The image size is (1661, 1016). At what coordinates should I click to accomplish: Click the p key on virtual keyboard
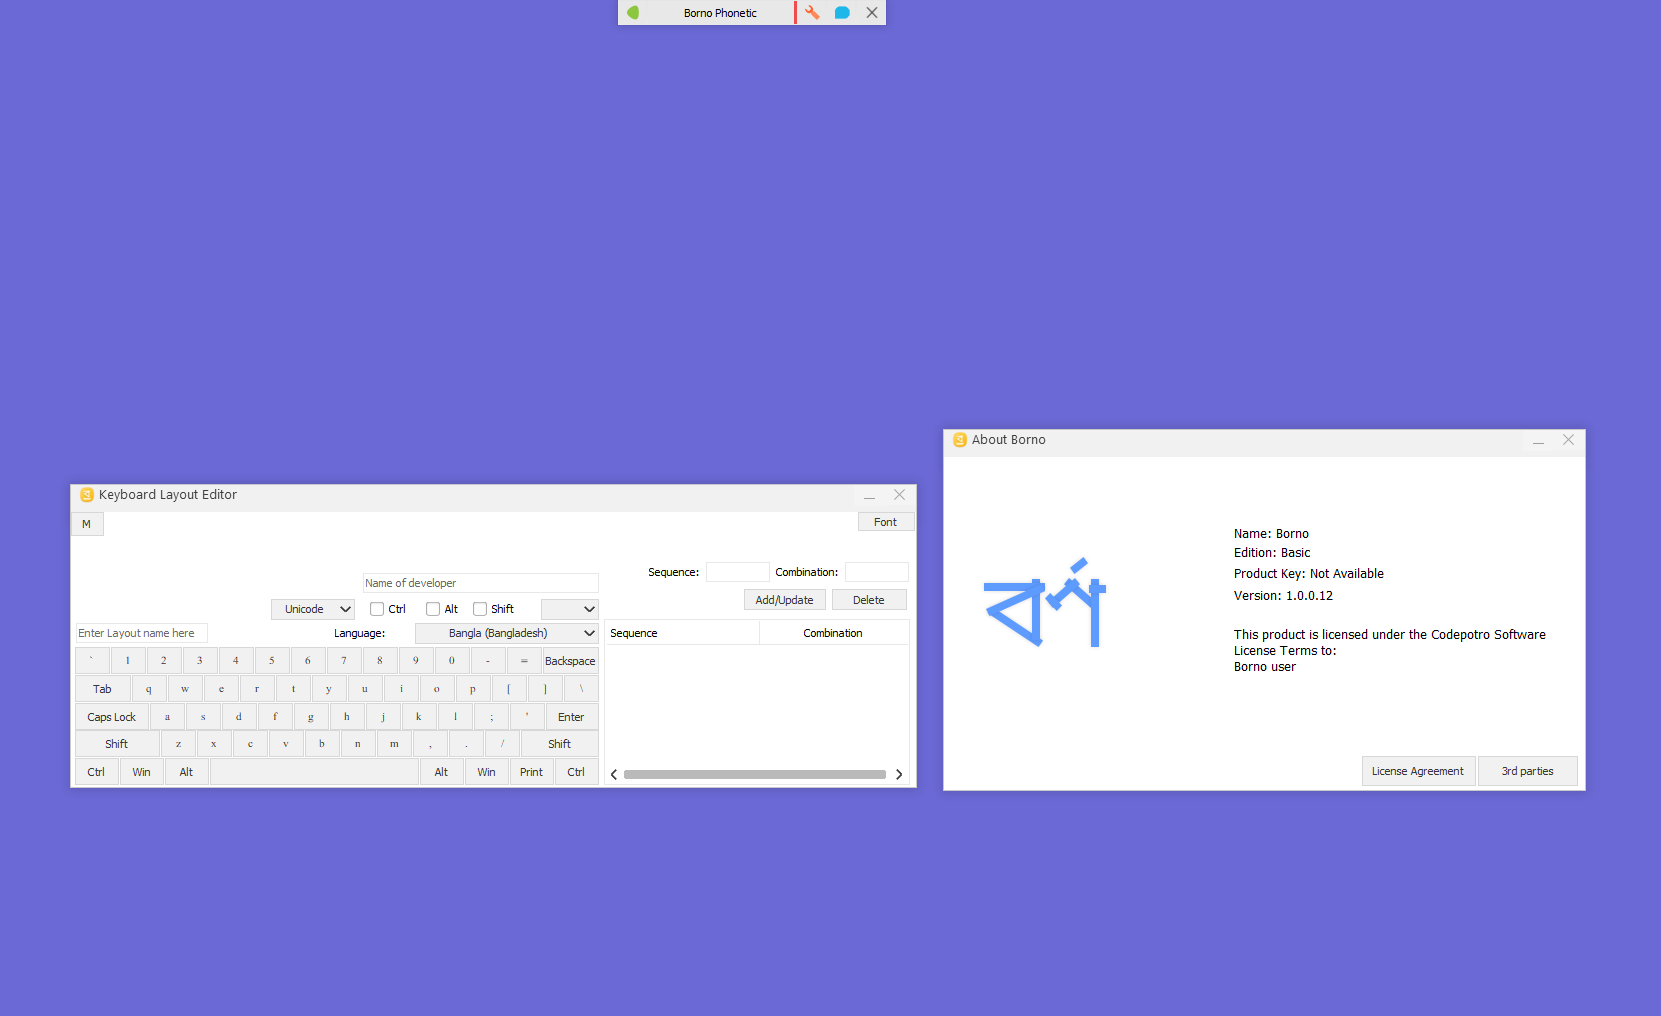(473, 689)
